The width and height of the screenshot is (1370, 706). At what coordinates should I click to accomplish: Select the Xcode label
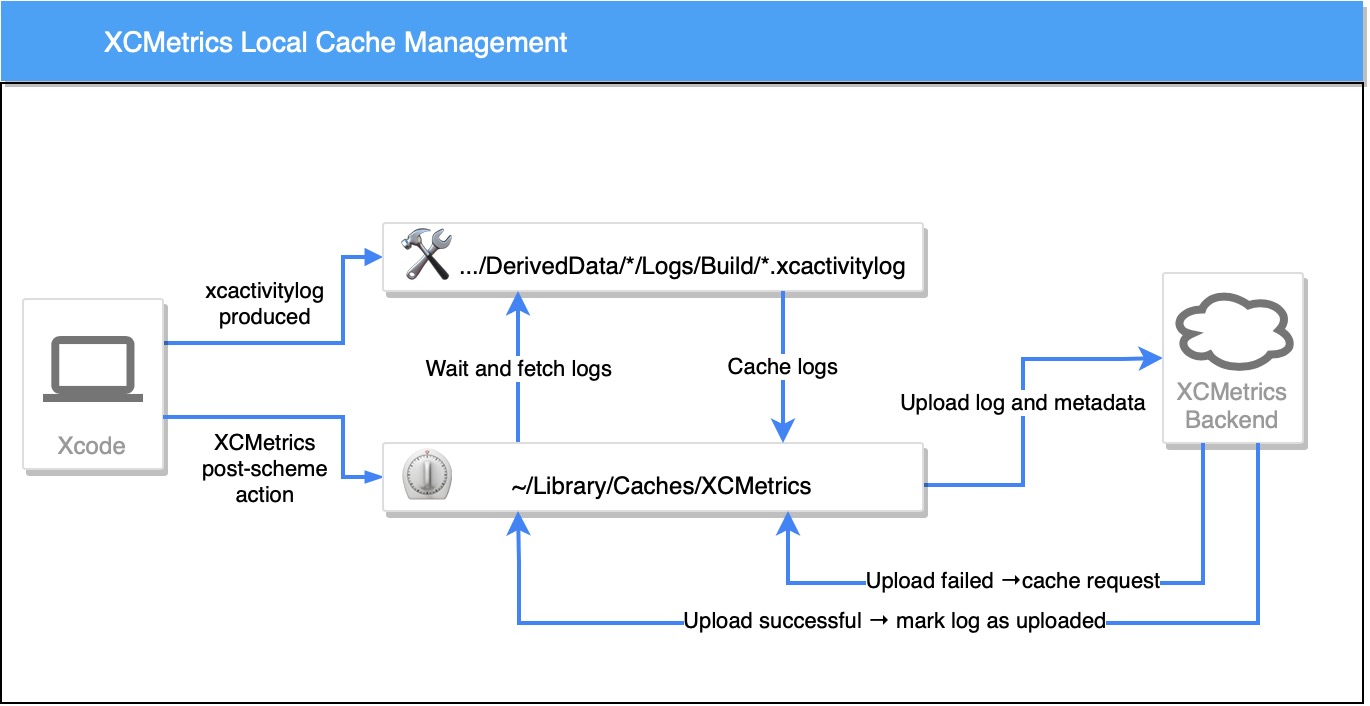pyautogui.click(x=91, y=445)
